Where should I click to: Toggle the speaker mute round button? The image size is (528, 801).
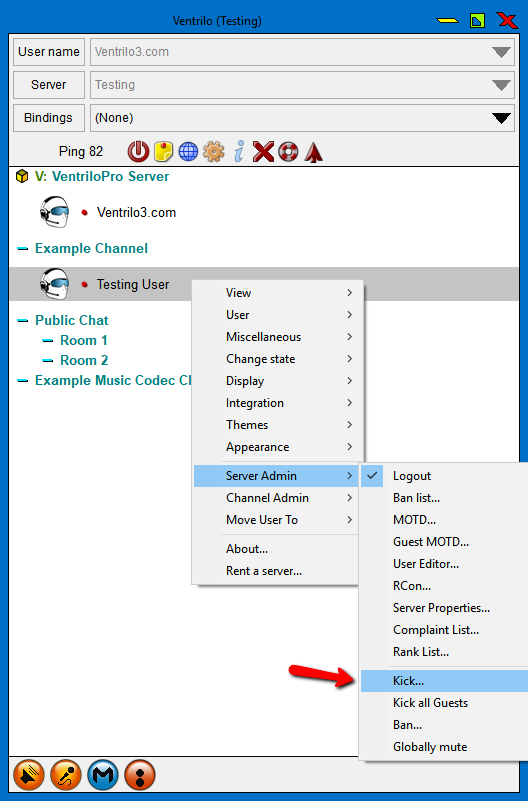(29, 775)
